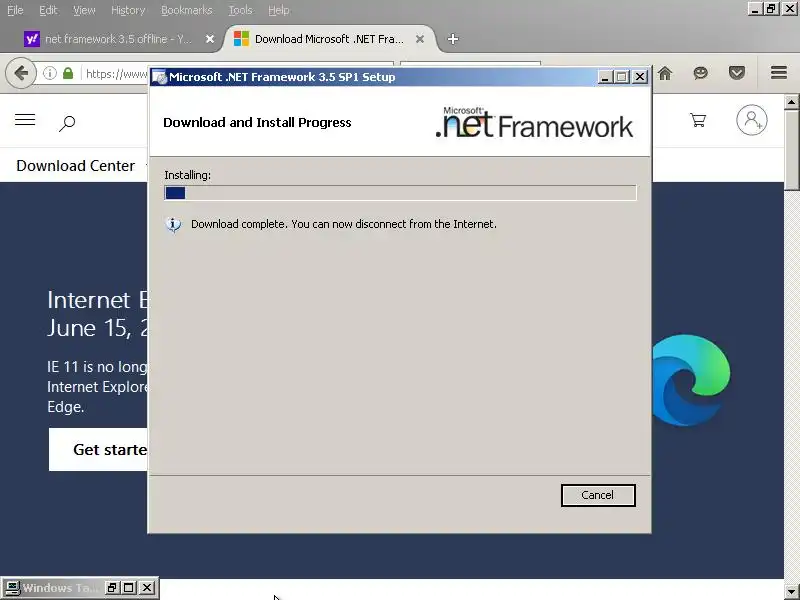
Task: Open the Edit menu
Action: click(48, 10)
